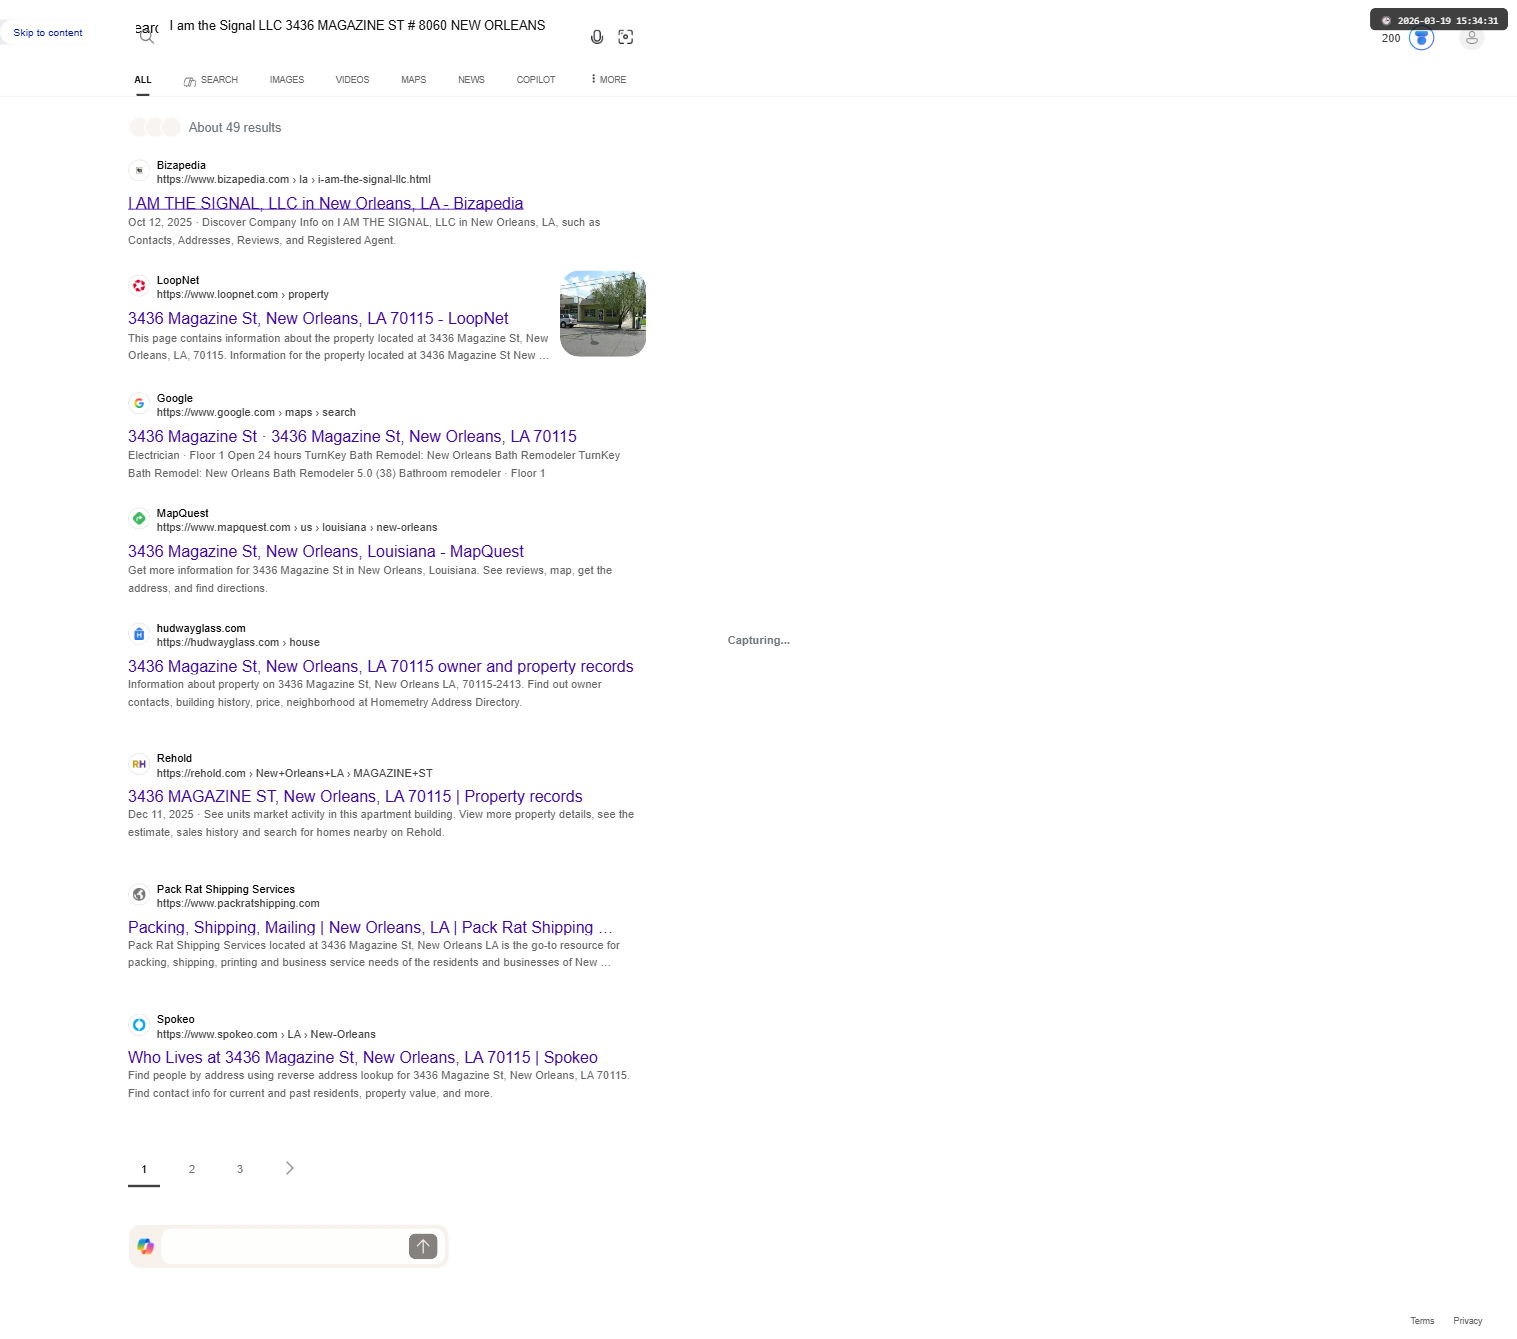
Task: Submit the Copilot chat arrow button
Action: 423,1246
